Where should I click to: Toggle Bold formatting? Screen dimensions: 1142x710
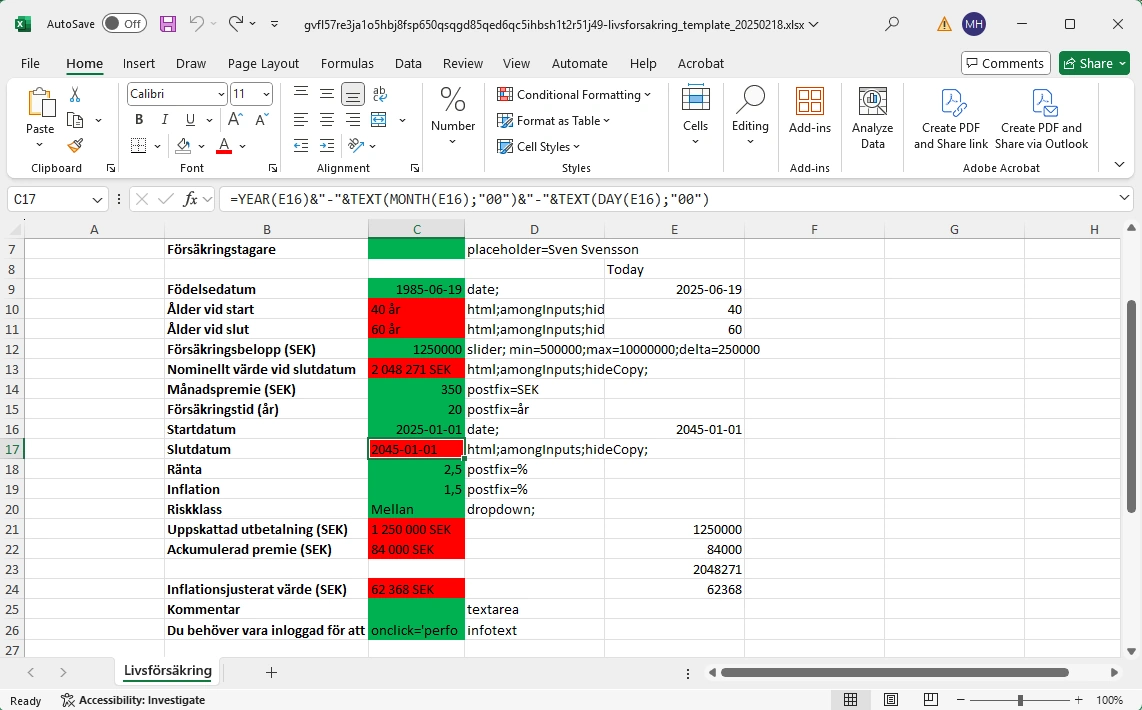coord(138,119)
